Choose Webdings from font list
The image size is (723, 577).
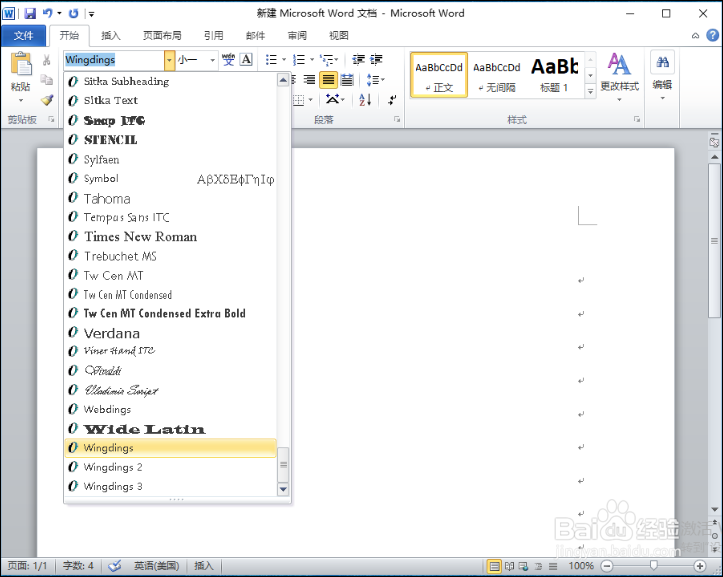click(x=171, y=410)
